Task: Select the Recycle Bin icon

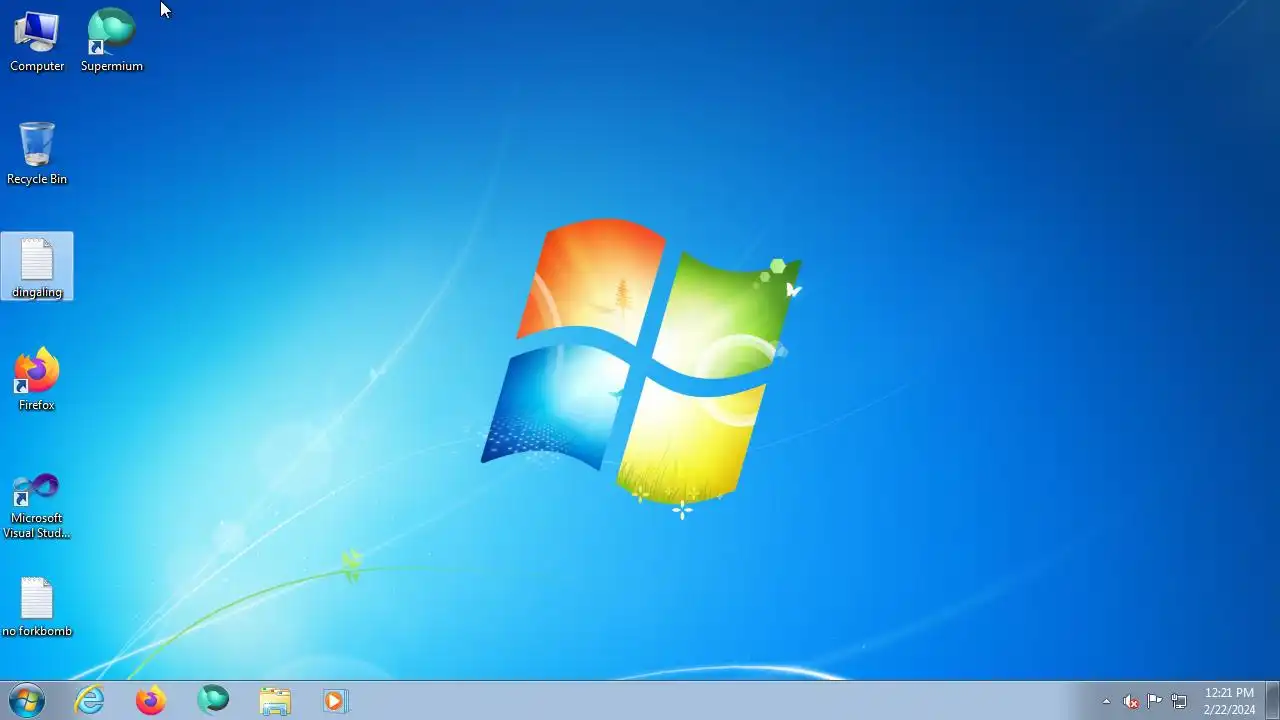Action: (x=37, y=154)
